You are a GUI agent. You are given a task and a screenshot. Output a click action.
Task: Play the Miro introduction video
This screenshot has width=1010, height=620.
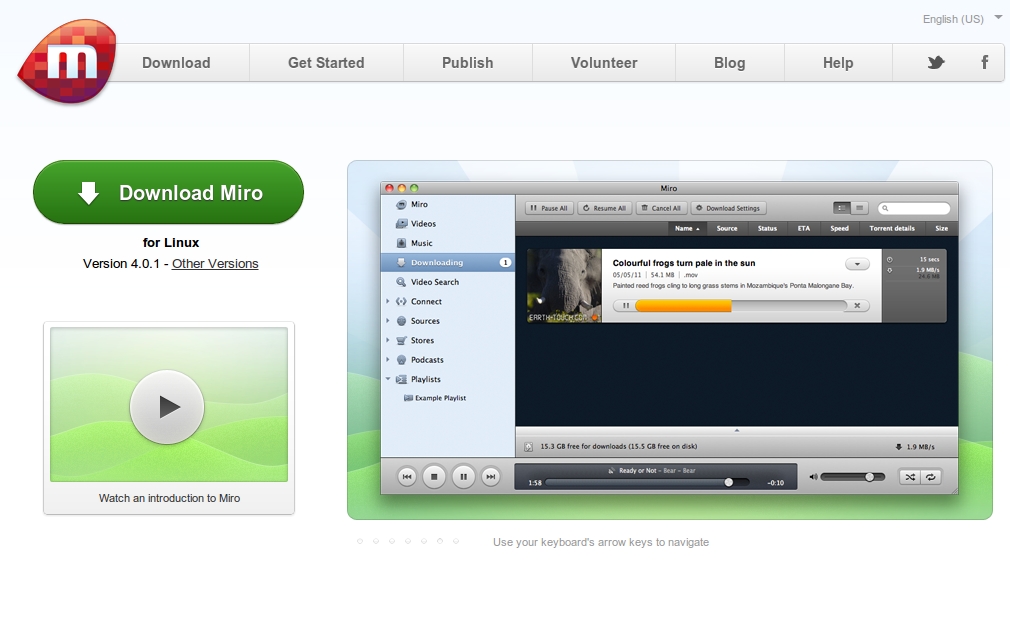click(167, 407)
